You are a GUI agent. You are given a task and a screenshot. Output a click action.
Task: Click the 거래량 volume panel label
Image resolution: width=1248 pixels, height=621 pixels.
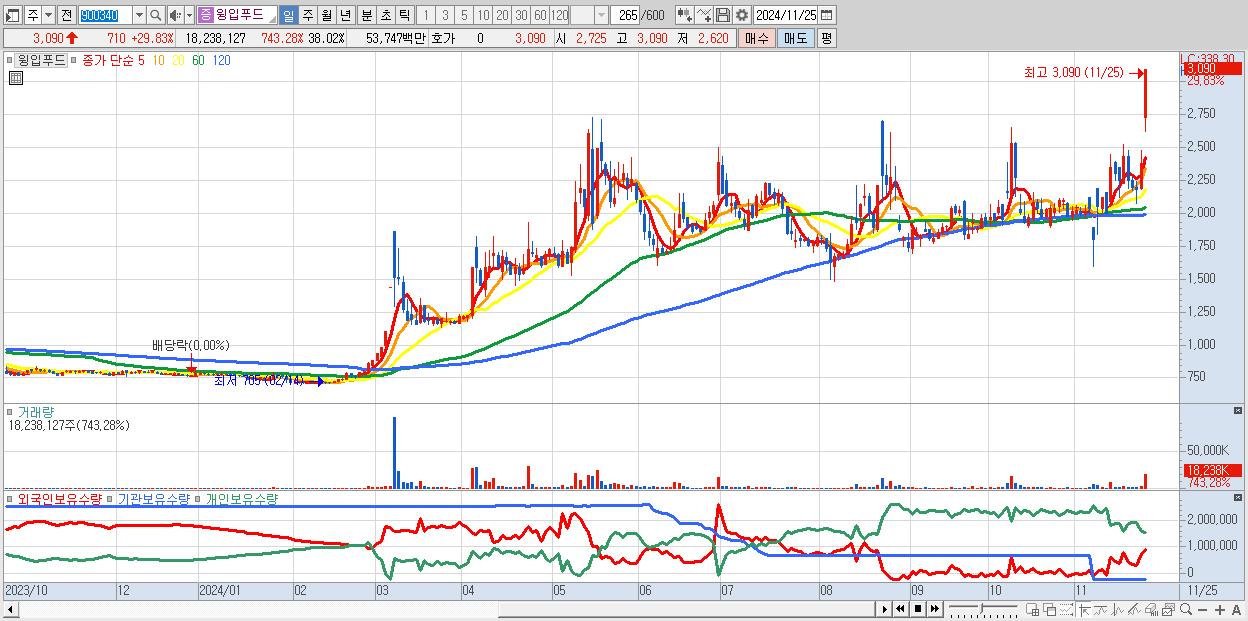pos(34,411)
